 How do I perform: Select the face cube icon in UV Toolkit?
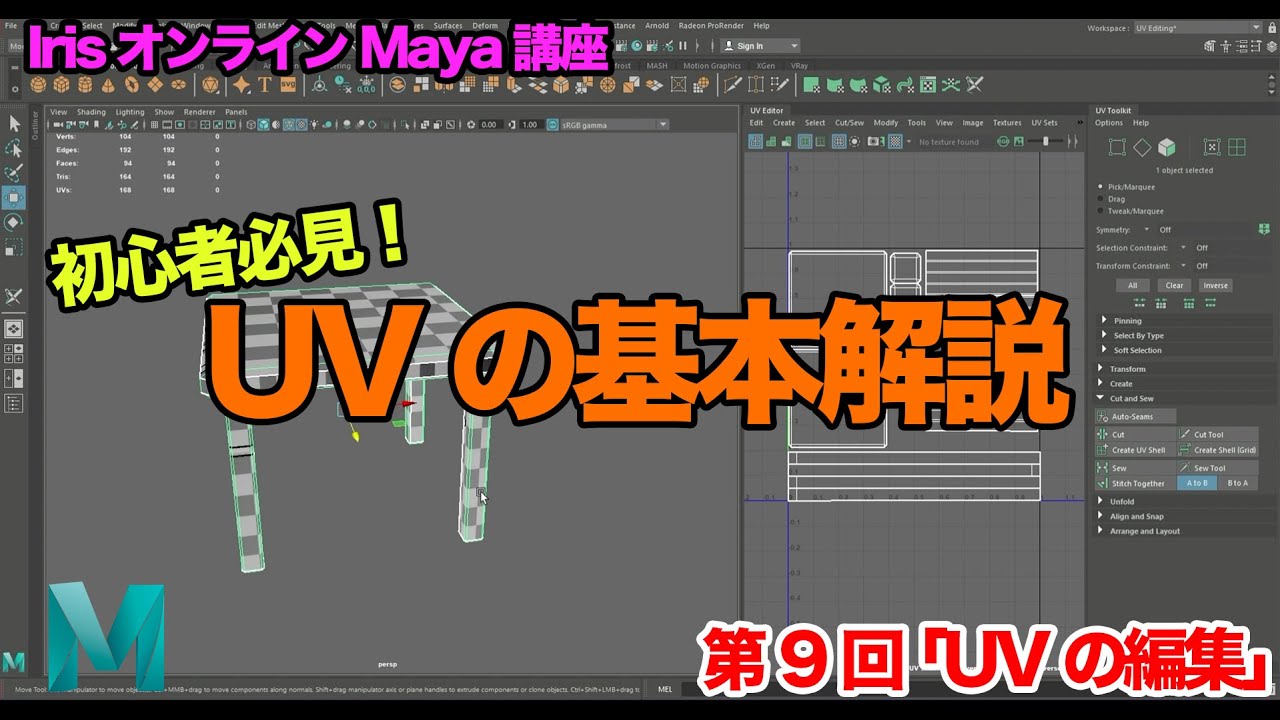tap(1166, 148)
